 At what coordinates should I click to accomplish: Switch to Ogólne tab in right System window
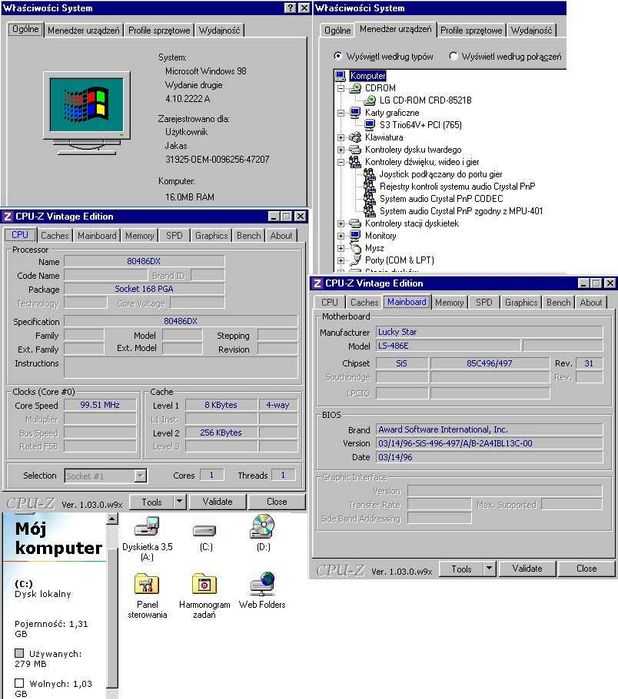click(337, 30)
